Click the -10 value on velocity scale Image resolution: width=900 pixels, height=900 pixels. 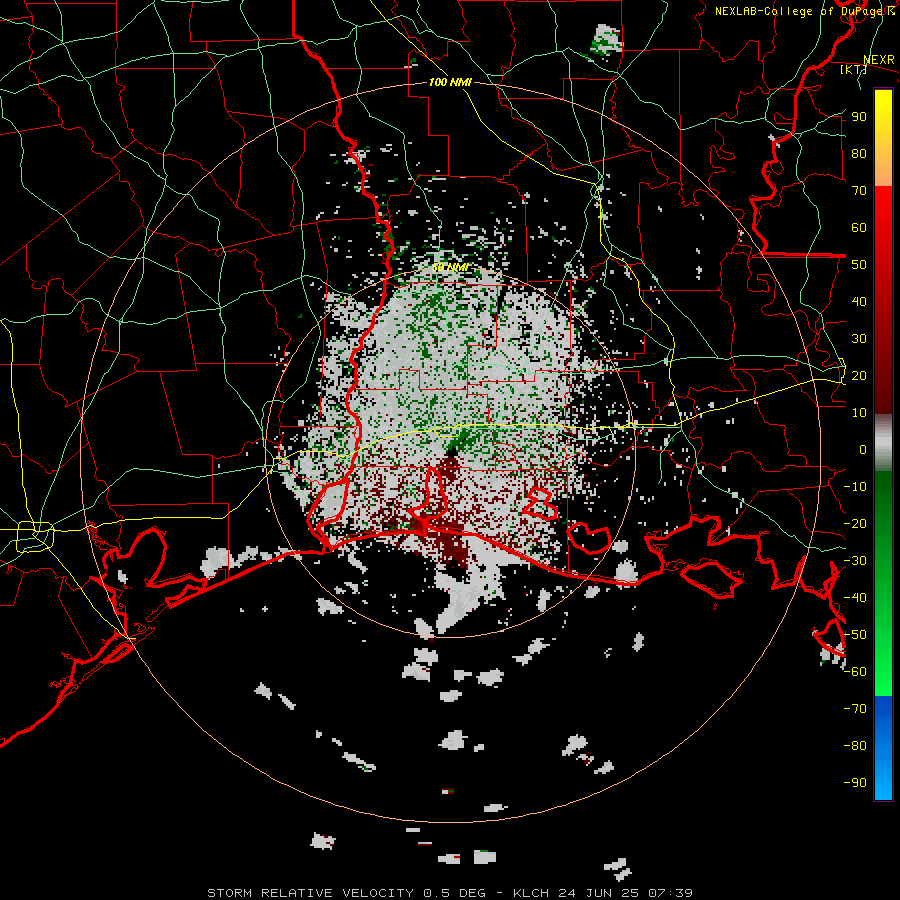pyautogui.click(x=855, y=487)
